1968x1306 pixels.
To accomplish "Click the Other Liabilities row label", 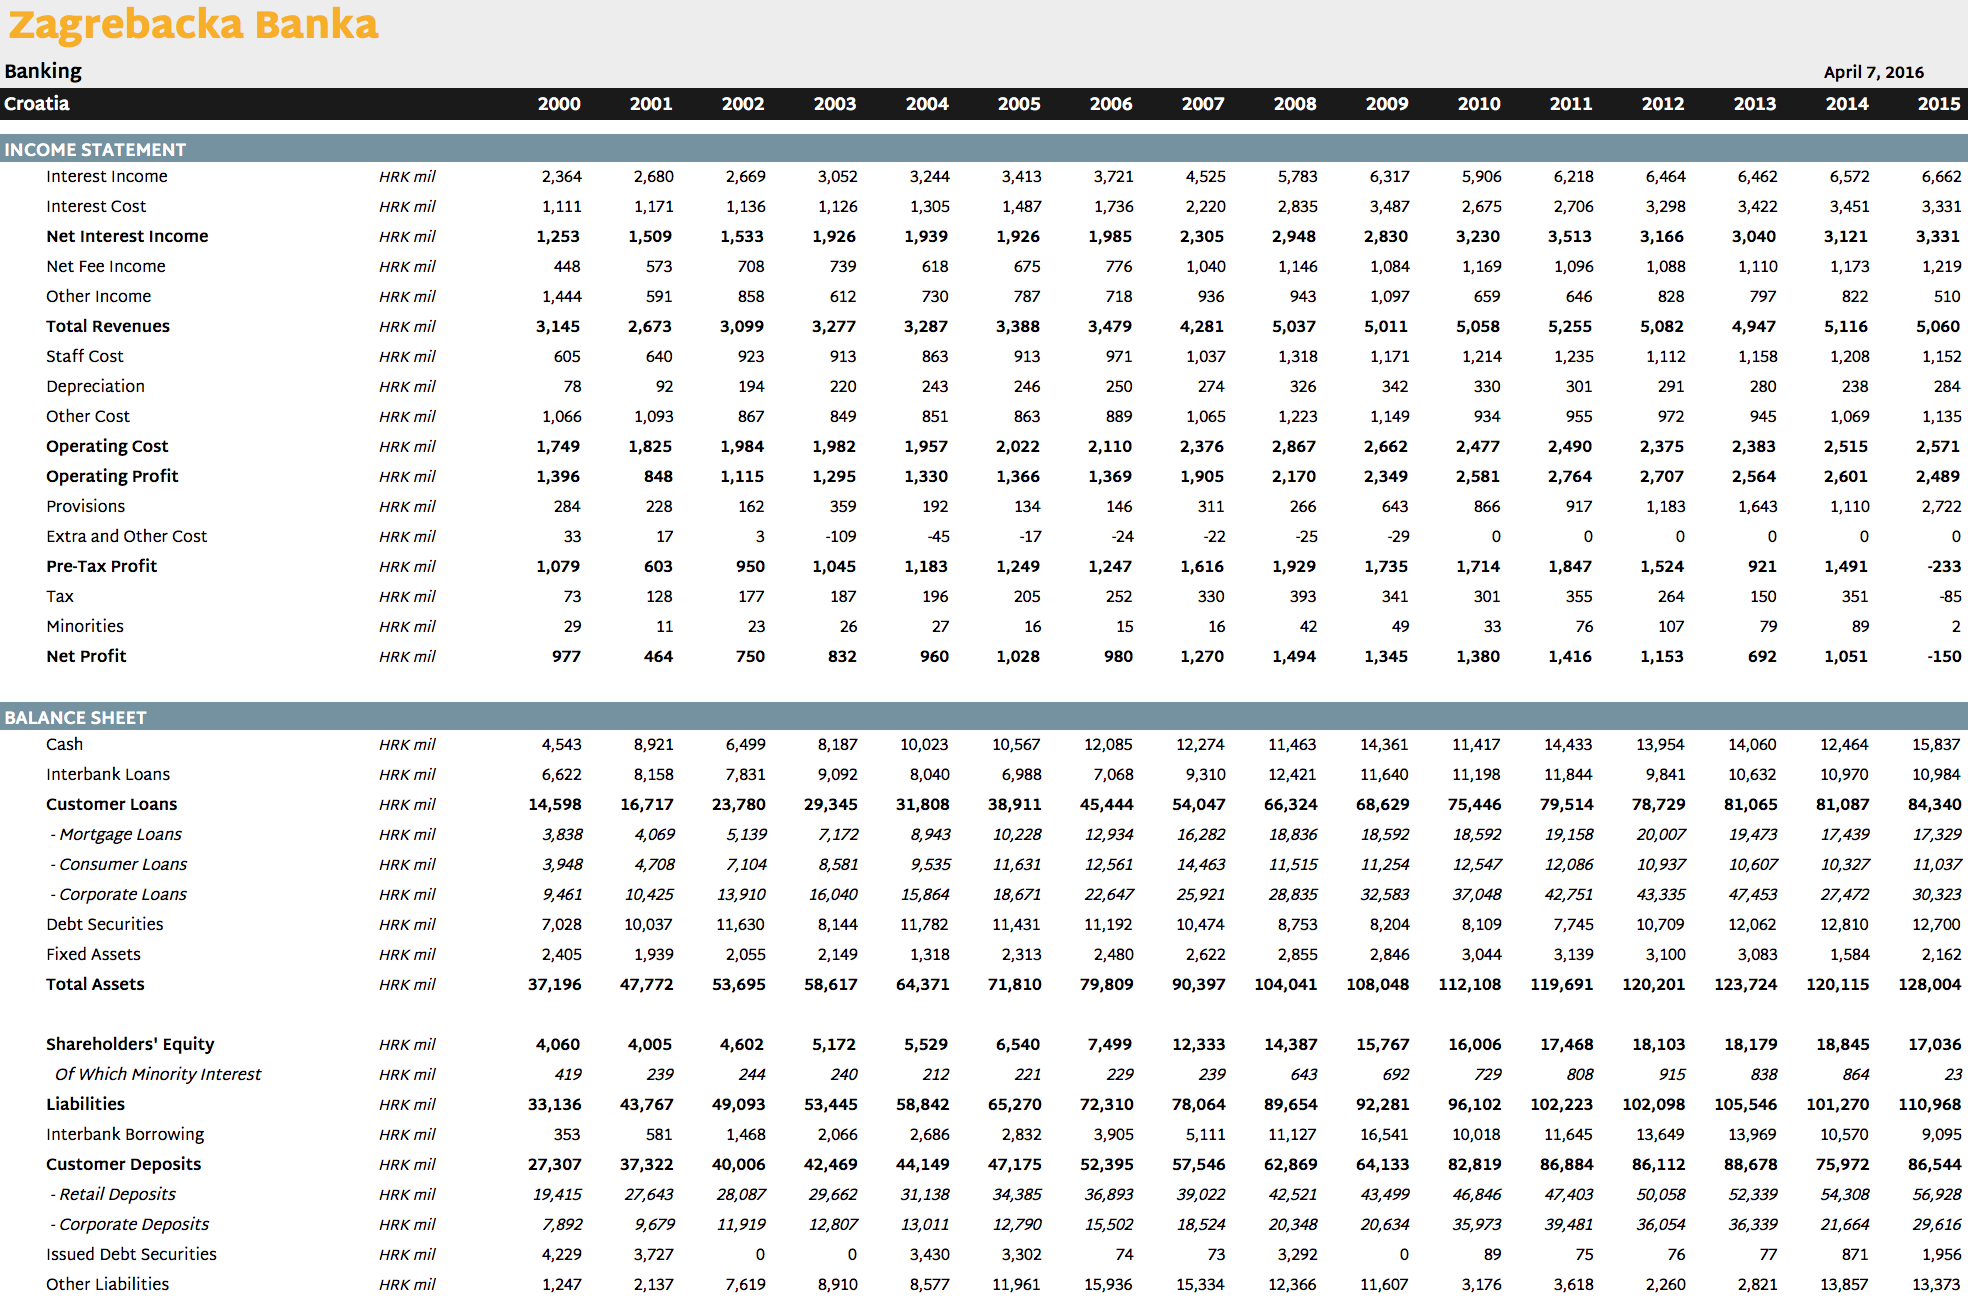I will 108,1285.
